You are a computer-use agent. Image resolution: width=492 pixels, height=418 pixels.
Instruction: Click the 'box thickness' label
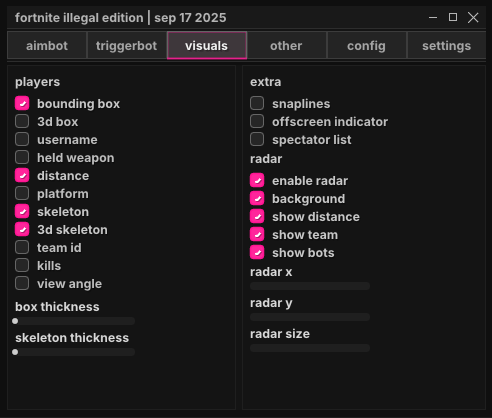pos(57,307)
